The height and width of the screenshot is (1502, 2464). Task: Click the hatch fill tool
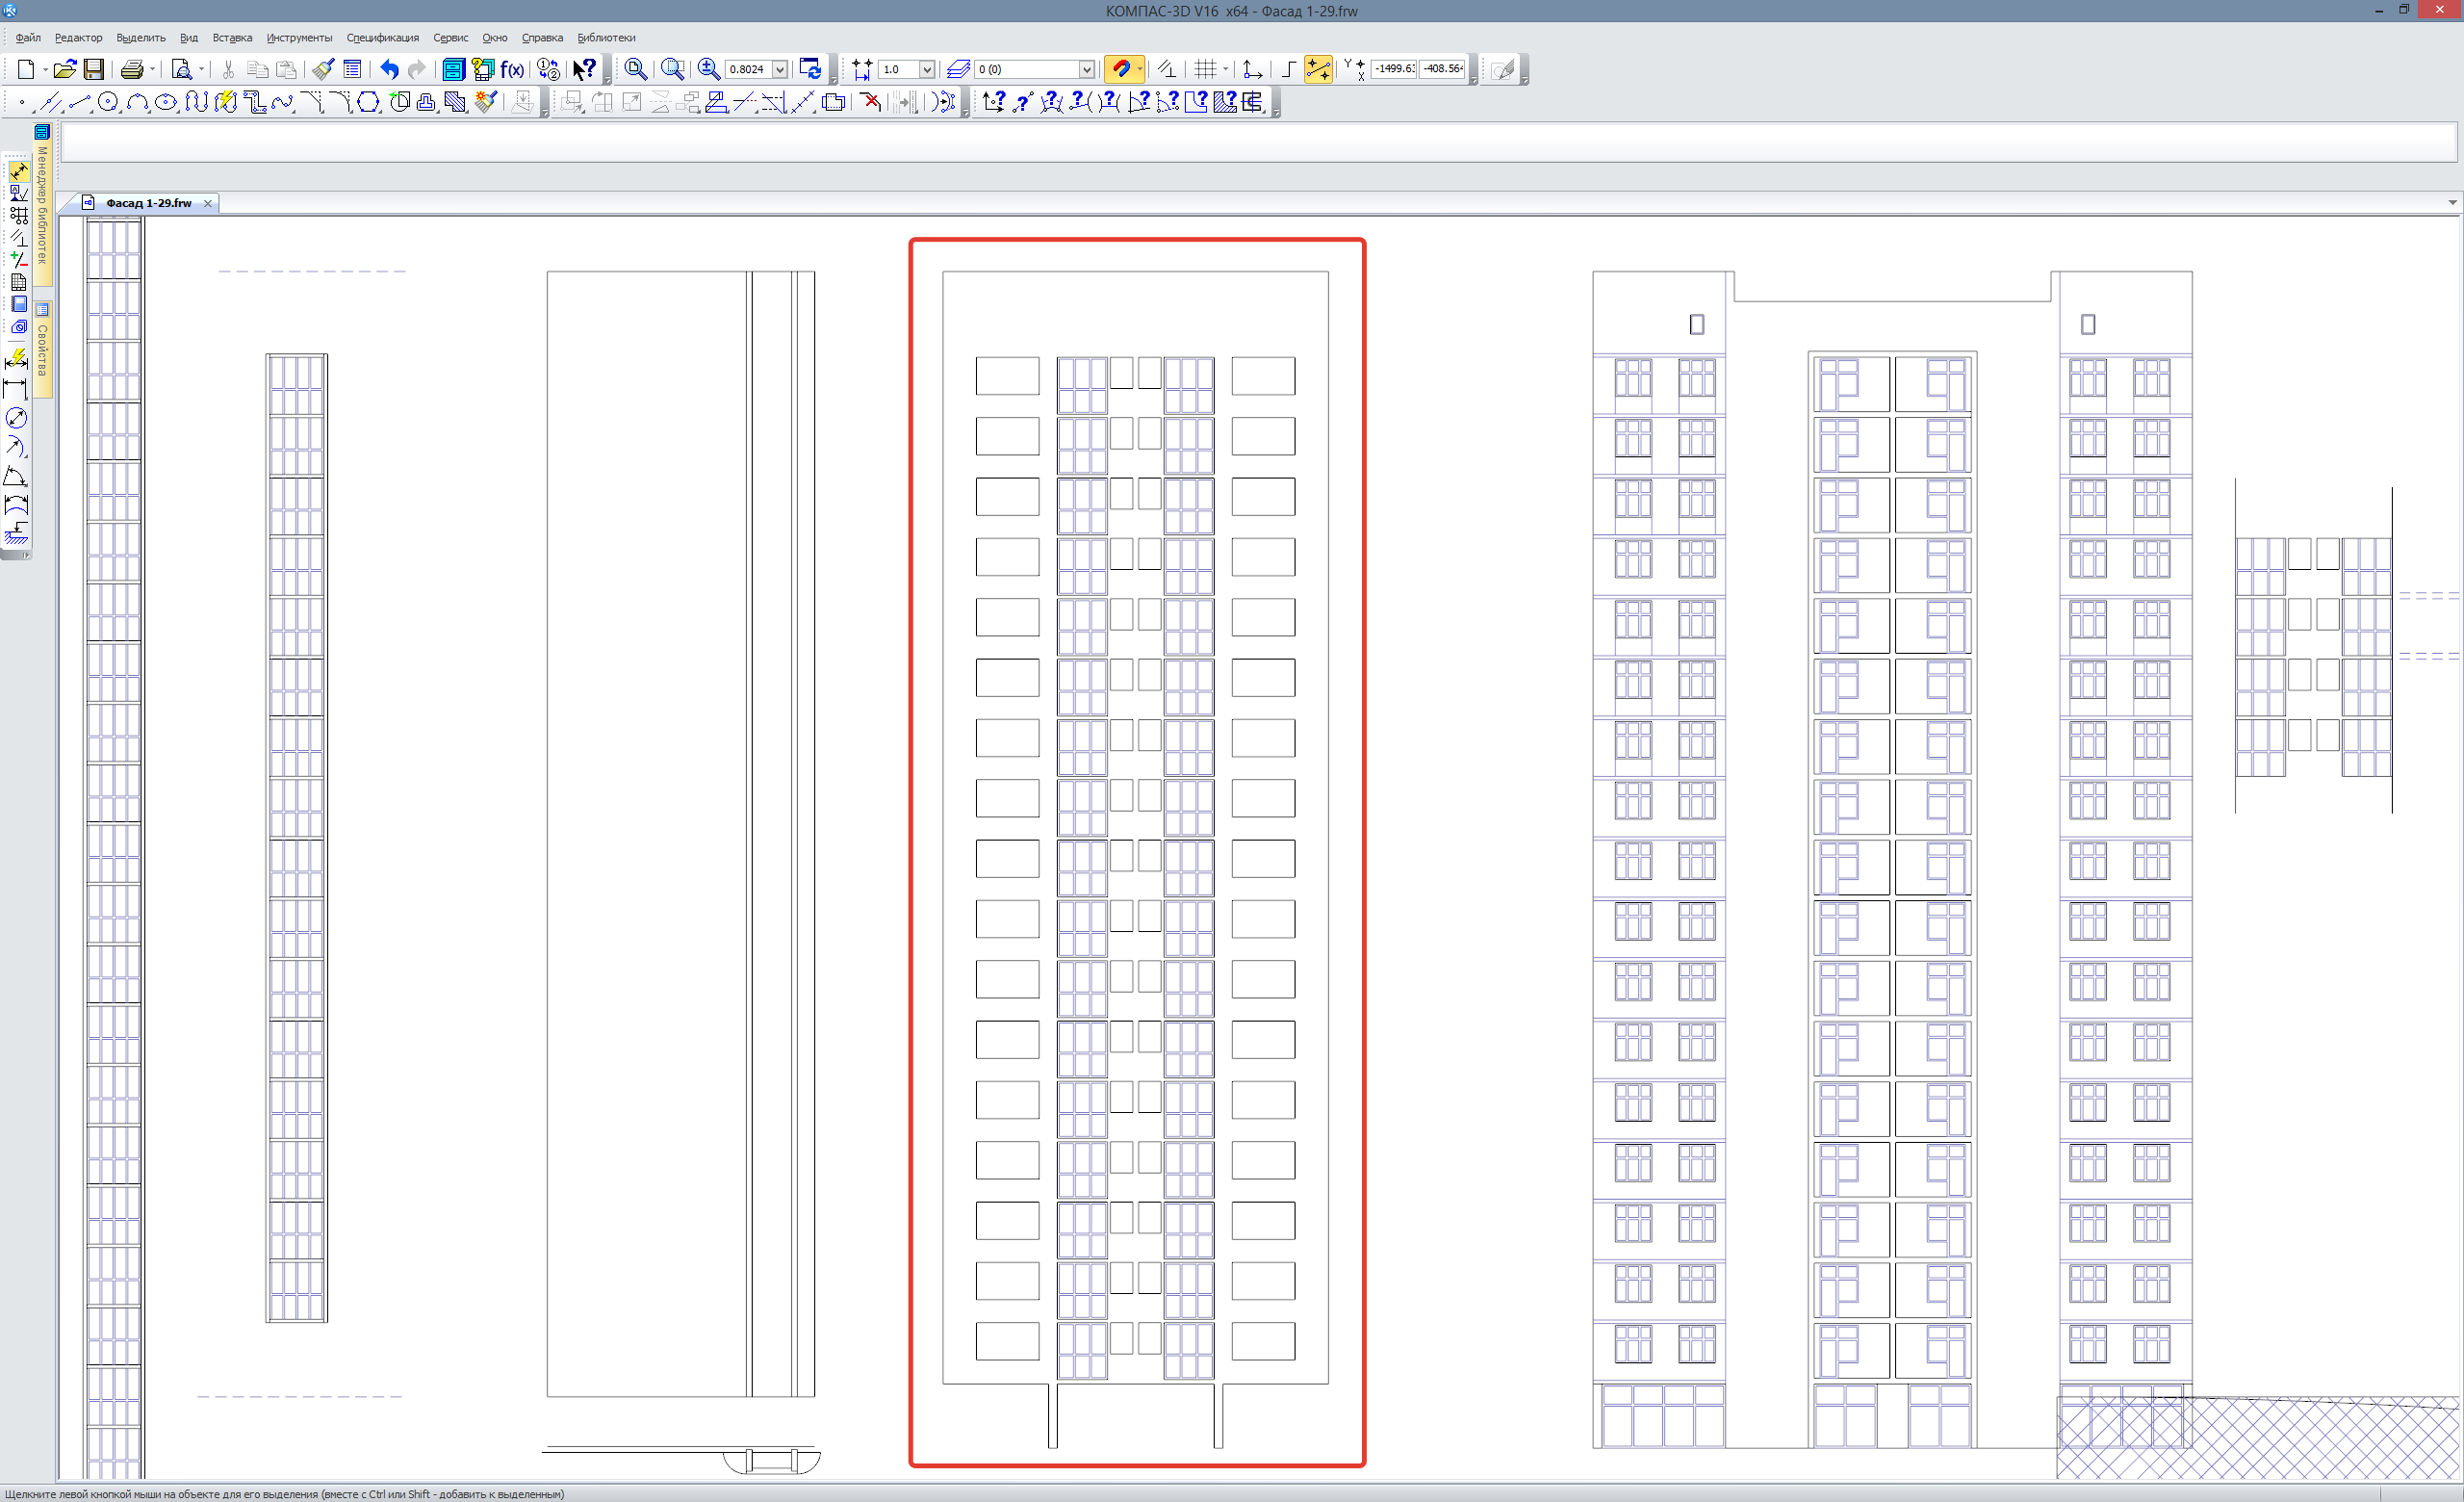pyautogui.click(x=456, y=102)
